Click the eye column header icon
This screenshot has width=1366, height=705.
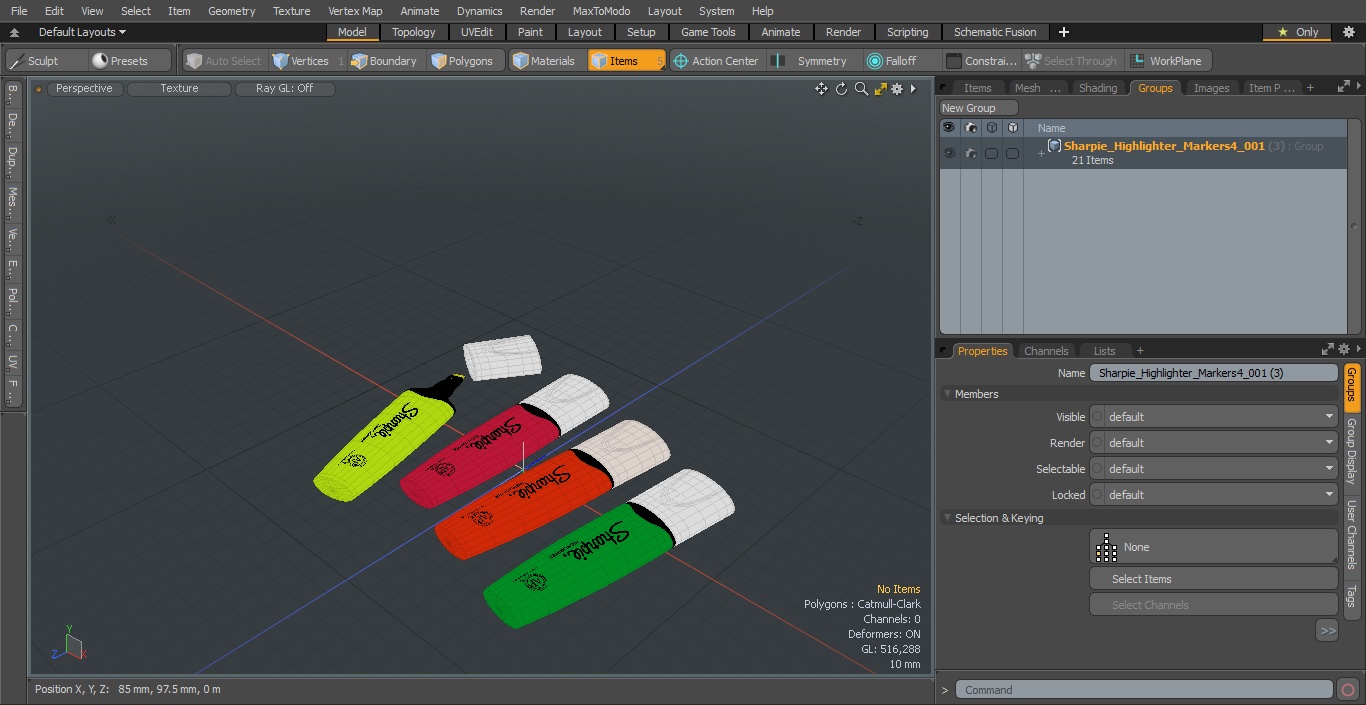948,128
